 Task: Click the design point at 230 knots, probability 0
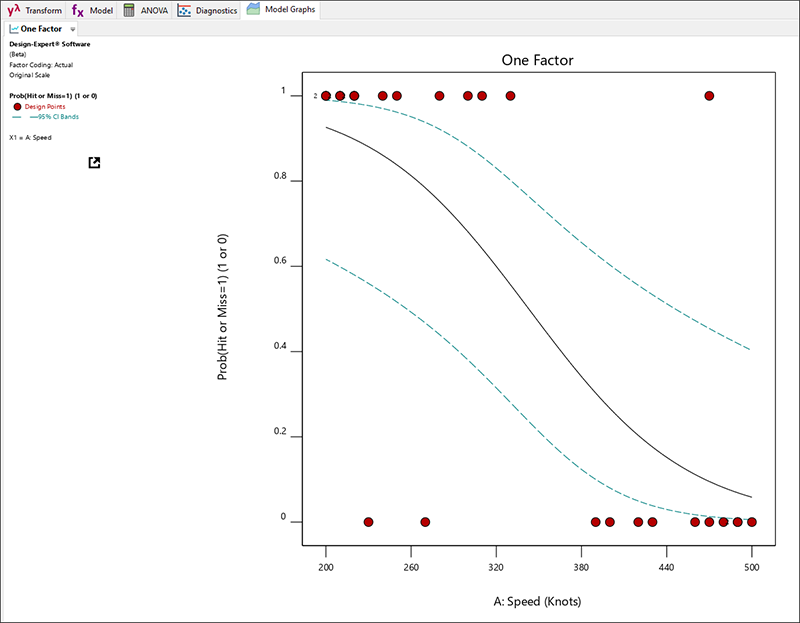point(368,522)
